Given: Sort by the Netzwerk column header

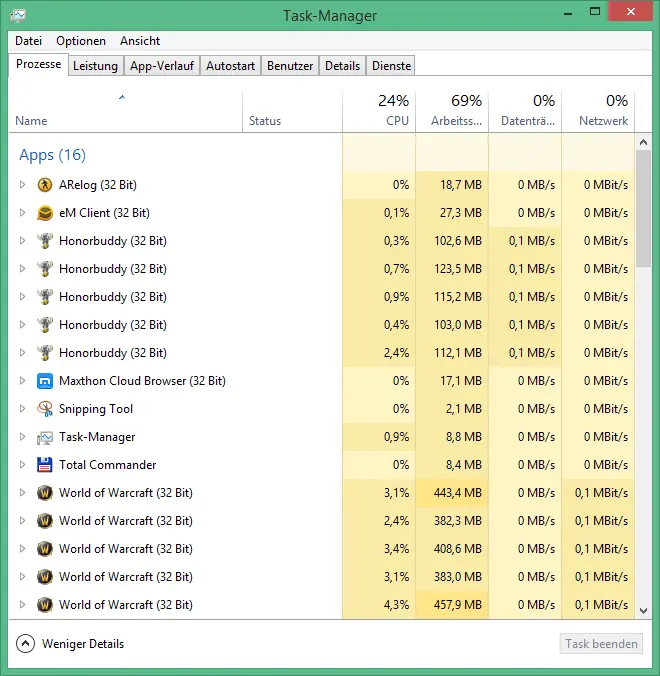Looking at the screenshot, I should tap(598, 111).
